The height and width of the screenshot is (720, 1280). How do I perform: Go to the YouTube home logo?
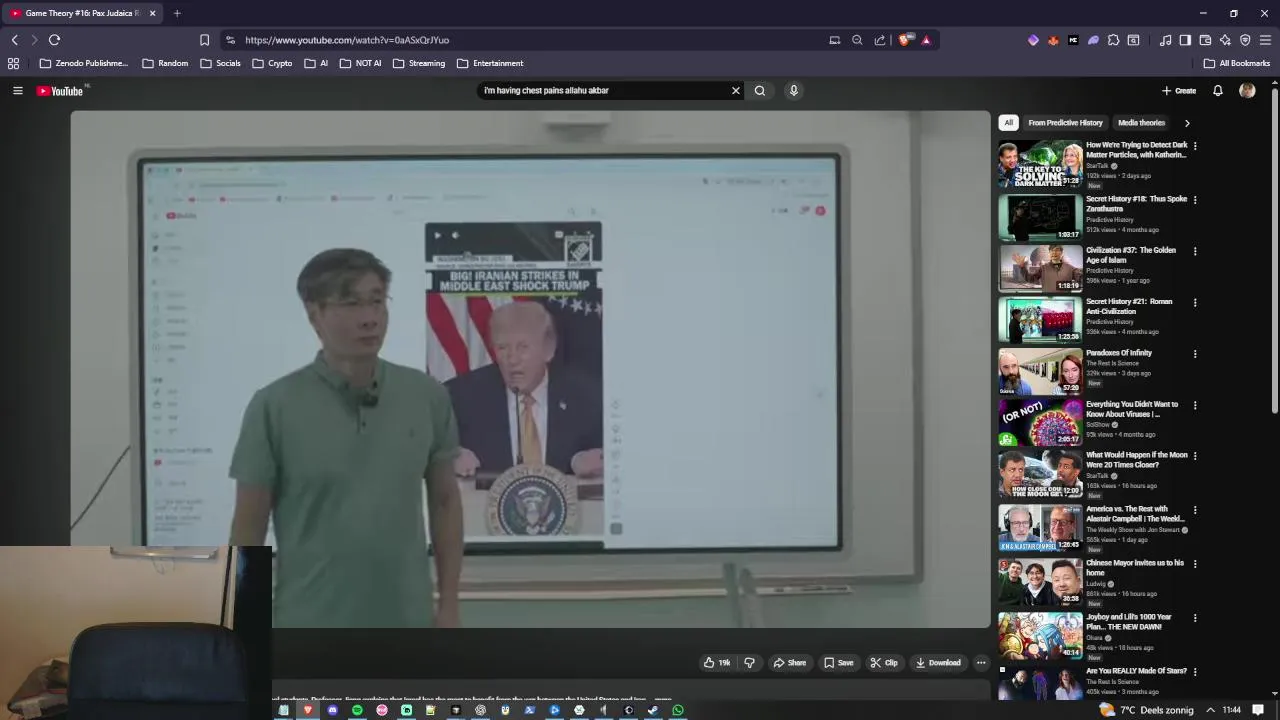click(62, 91)
